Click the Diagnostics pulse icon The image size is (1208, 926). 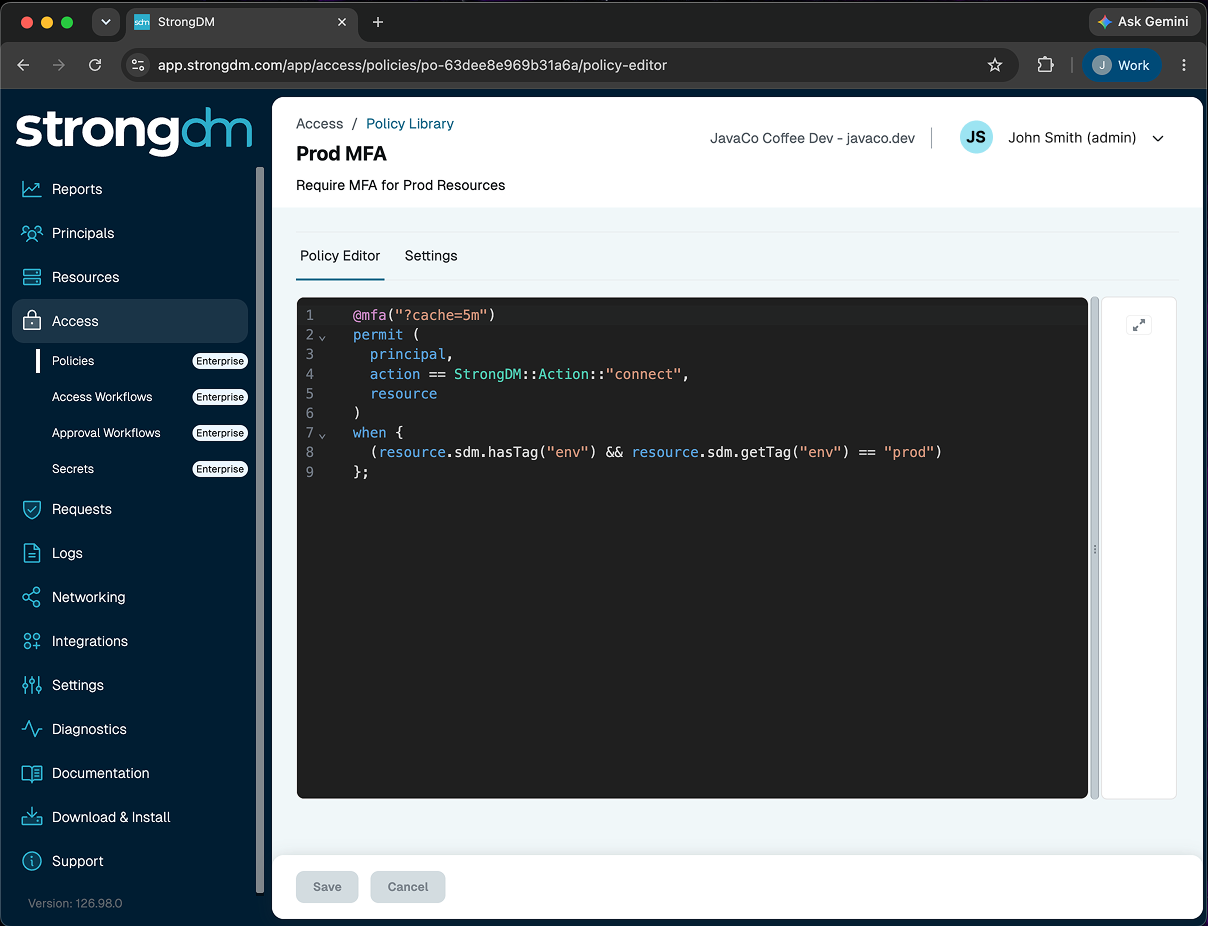pyautogui.click(x=32, y=729)
